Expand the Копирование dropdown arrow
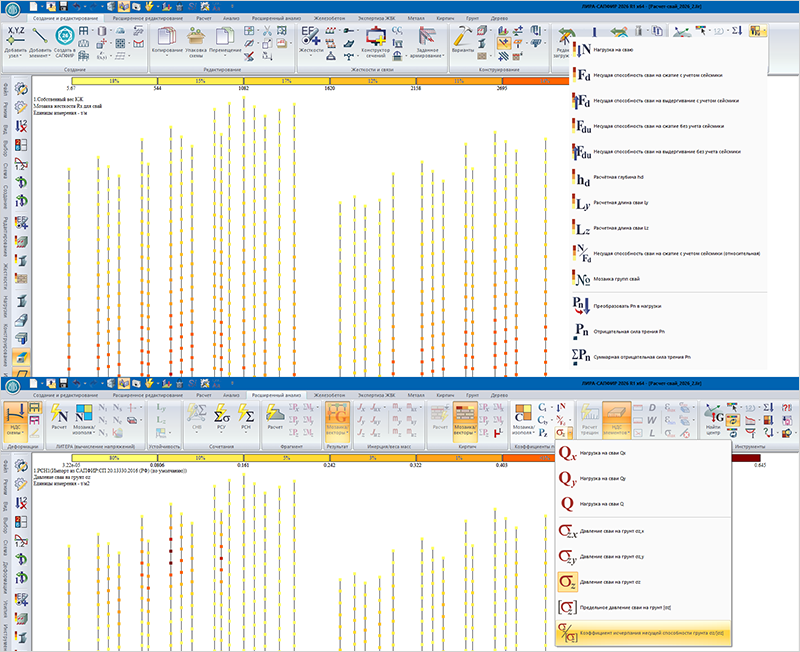 pyautogui.click(x=167, y=56)
